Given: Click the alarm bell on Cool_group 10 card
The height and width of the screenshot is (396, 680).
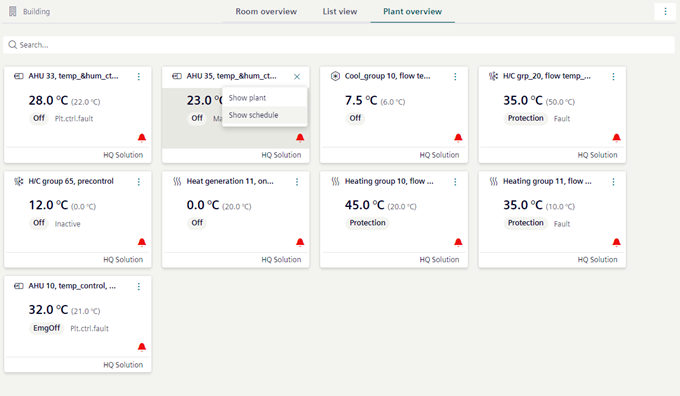Looking at the screenshot, I should [458, 137].
